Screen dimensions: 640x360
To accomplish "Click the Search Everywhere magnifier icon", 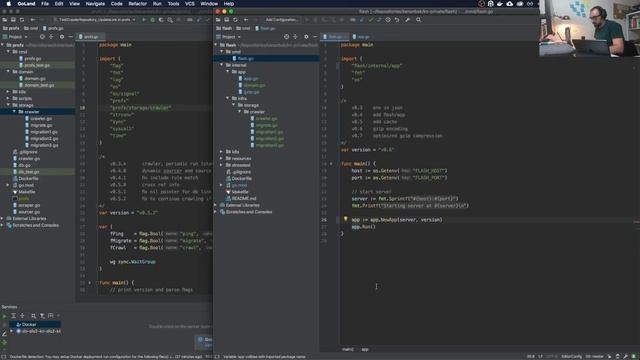I will pyautogui.click(x=418, y=20).
